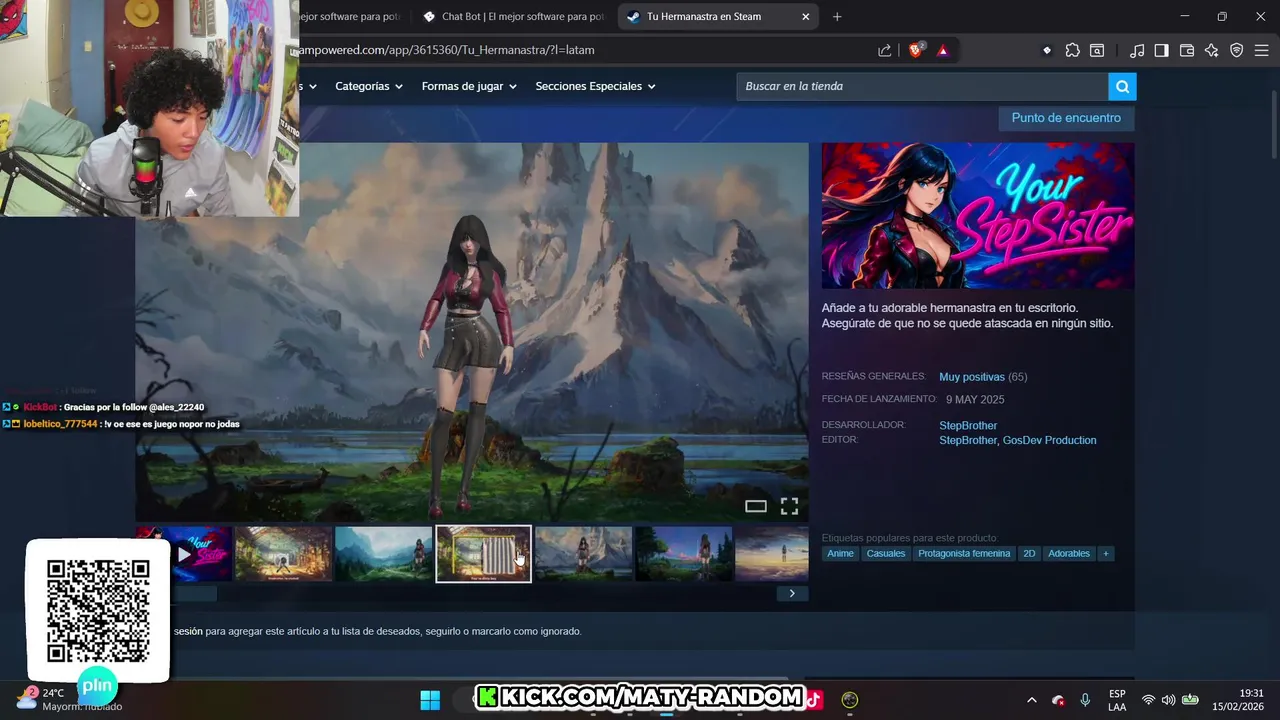Advance the thumbnail strip with right arrow
The image size is (1280, 720).
[x=792, y=593]
